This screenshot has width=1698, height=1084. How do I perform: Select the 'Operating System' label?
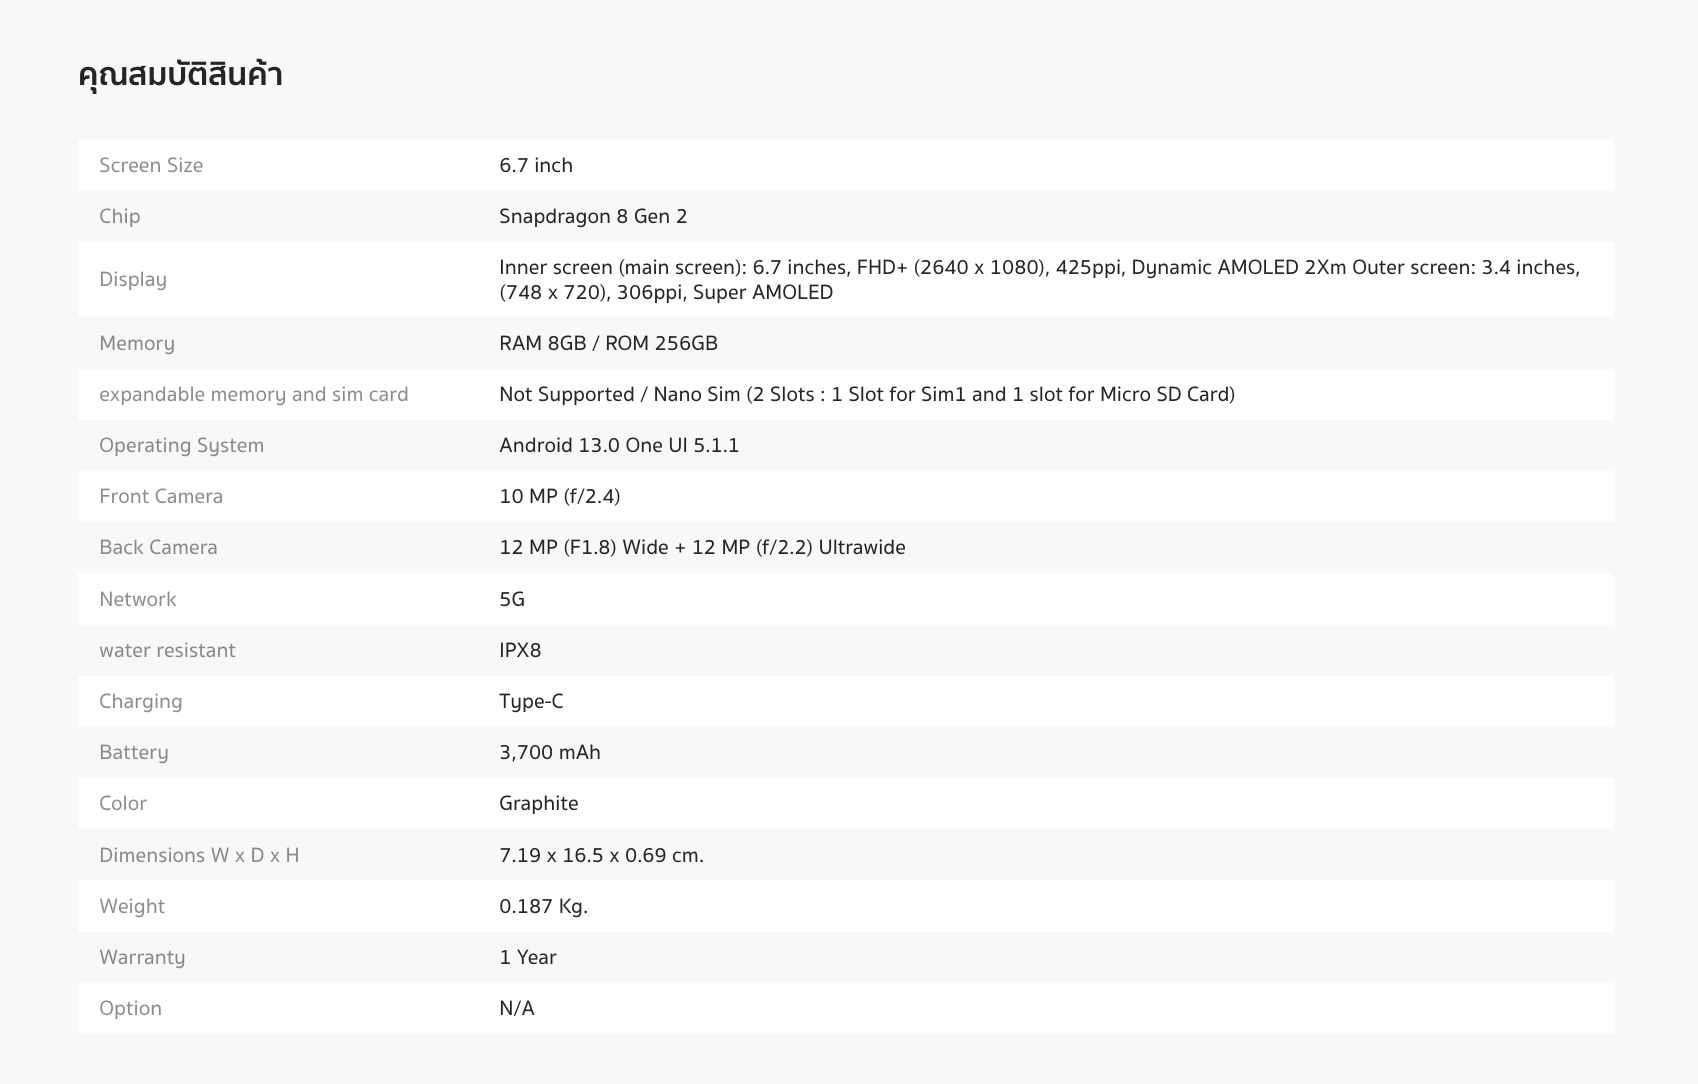pos(181,445)
